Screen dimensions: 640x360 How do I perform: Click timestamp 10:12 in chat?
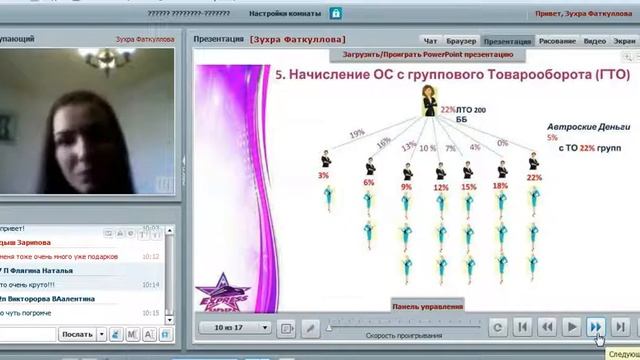151,257
